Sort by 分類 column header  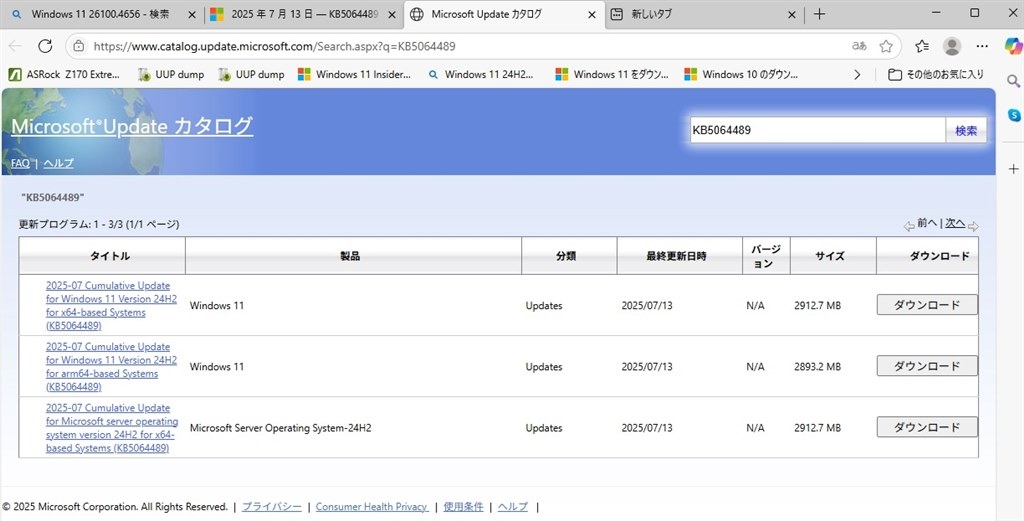coord(566,256)
